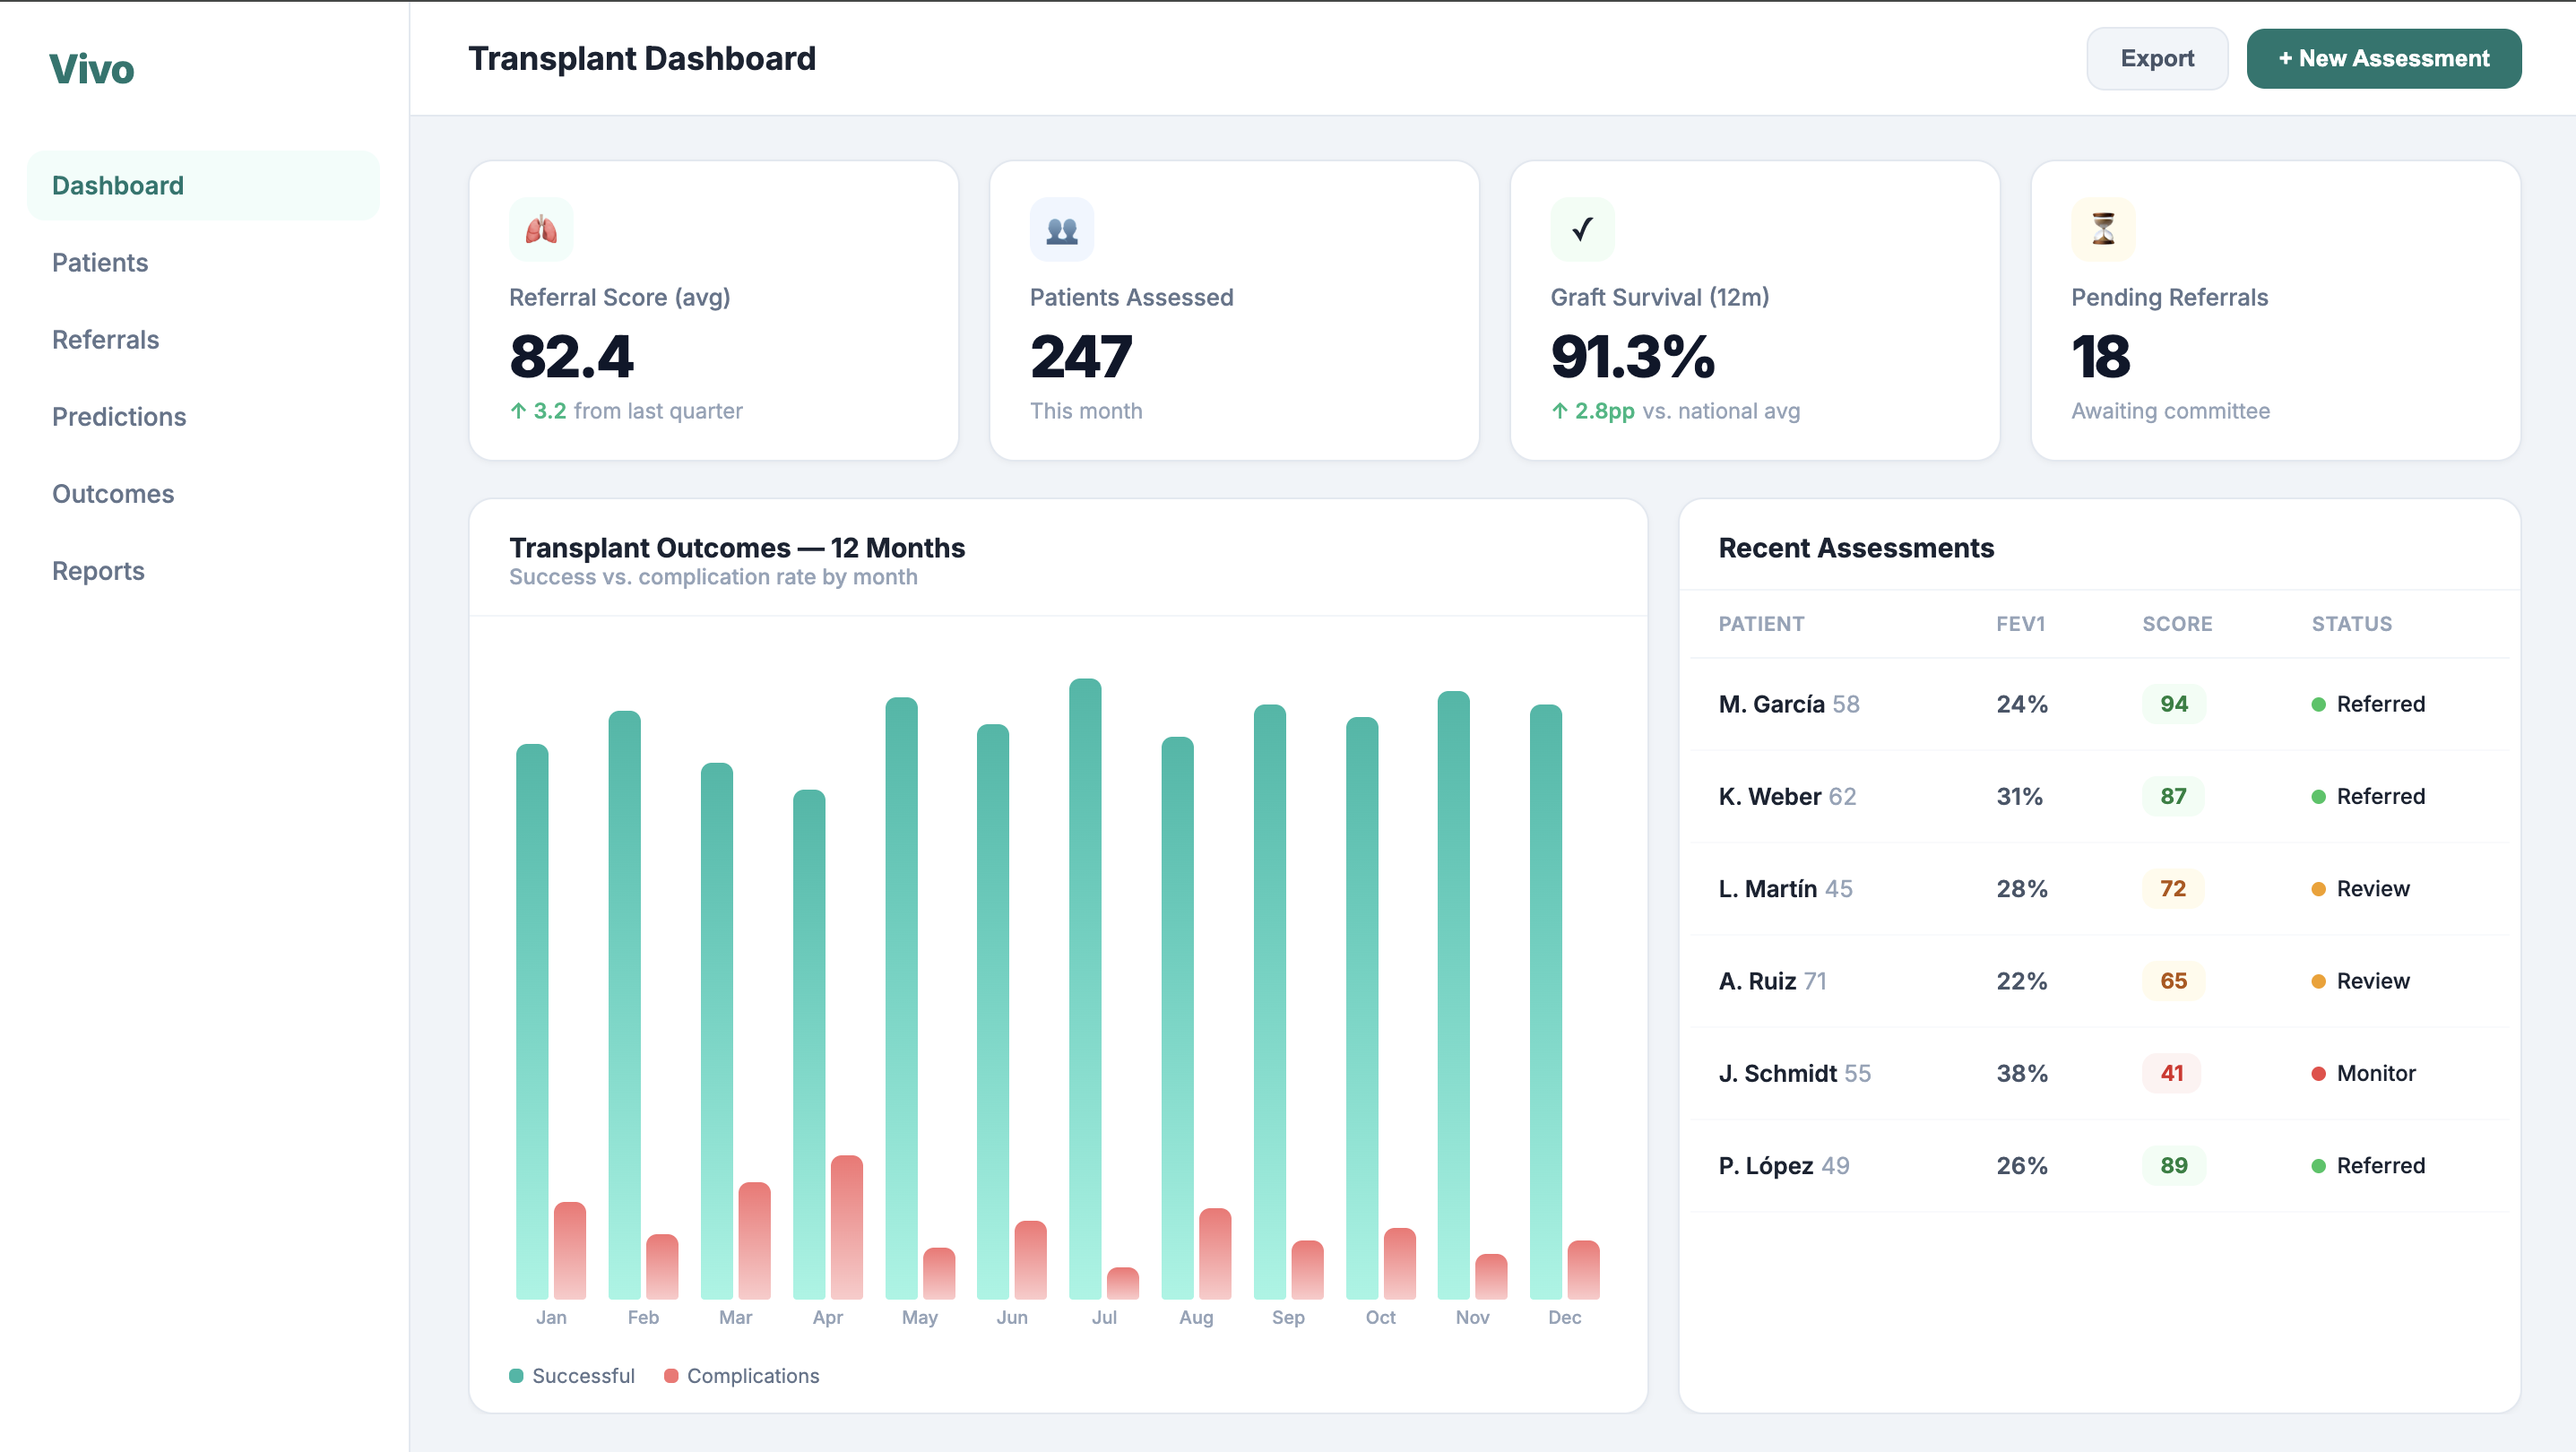The width and height of the screenshot is (2576, 1452).
Task: Click the people icon on Patients Assessed card
Action: pyautogui.click(x=1062, y=230)
